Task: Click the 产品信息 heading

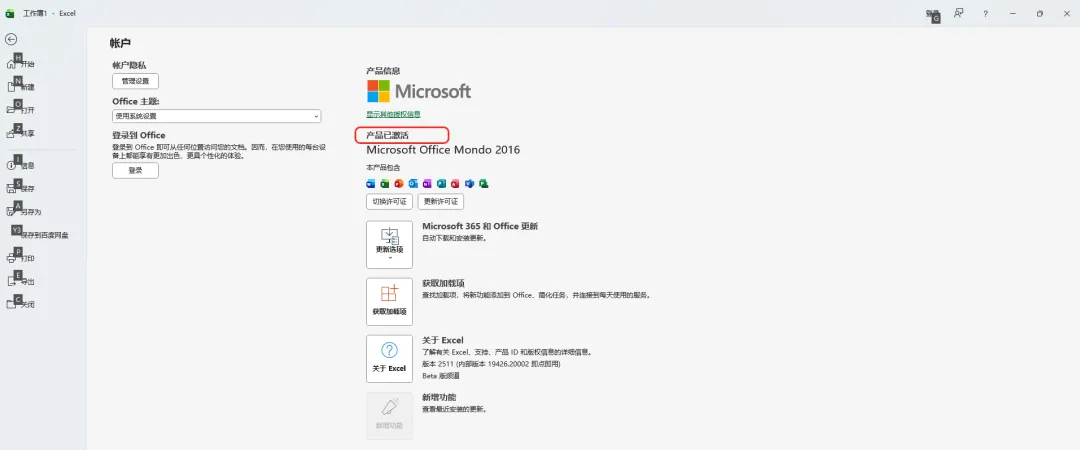Action: [x=383, y=71]
